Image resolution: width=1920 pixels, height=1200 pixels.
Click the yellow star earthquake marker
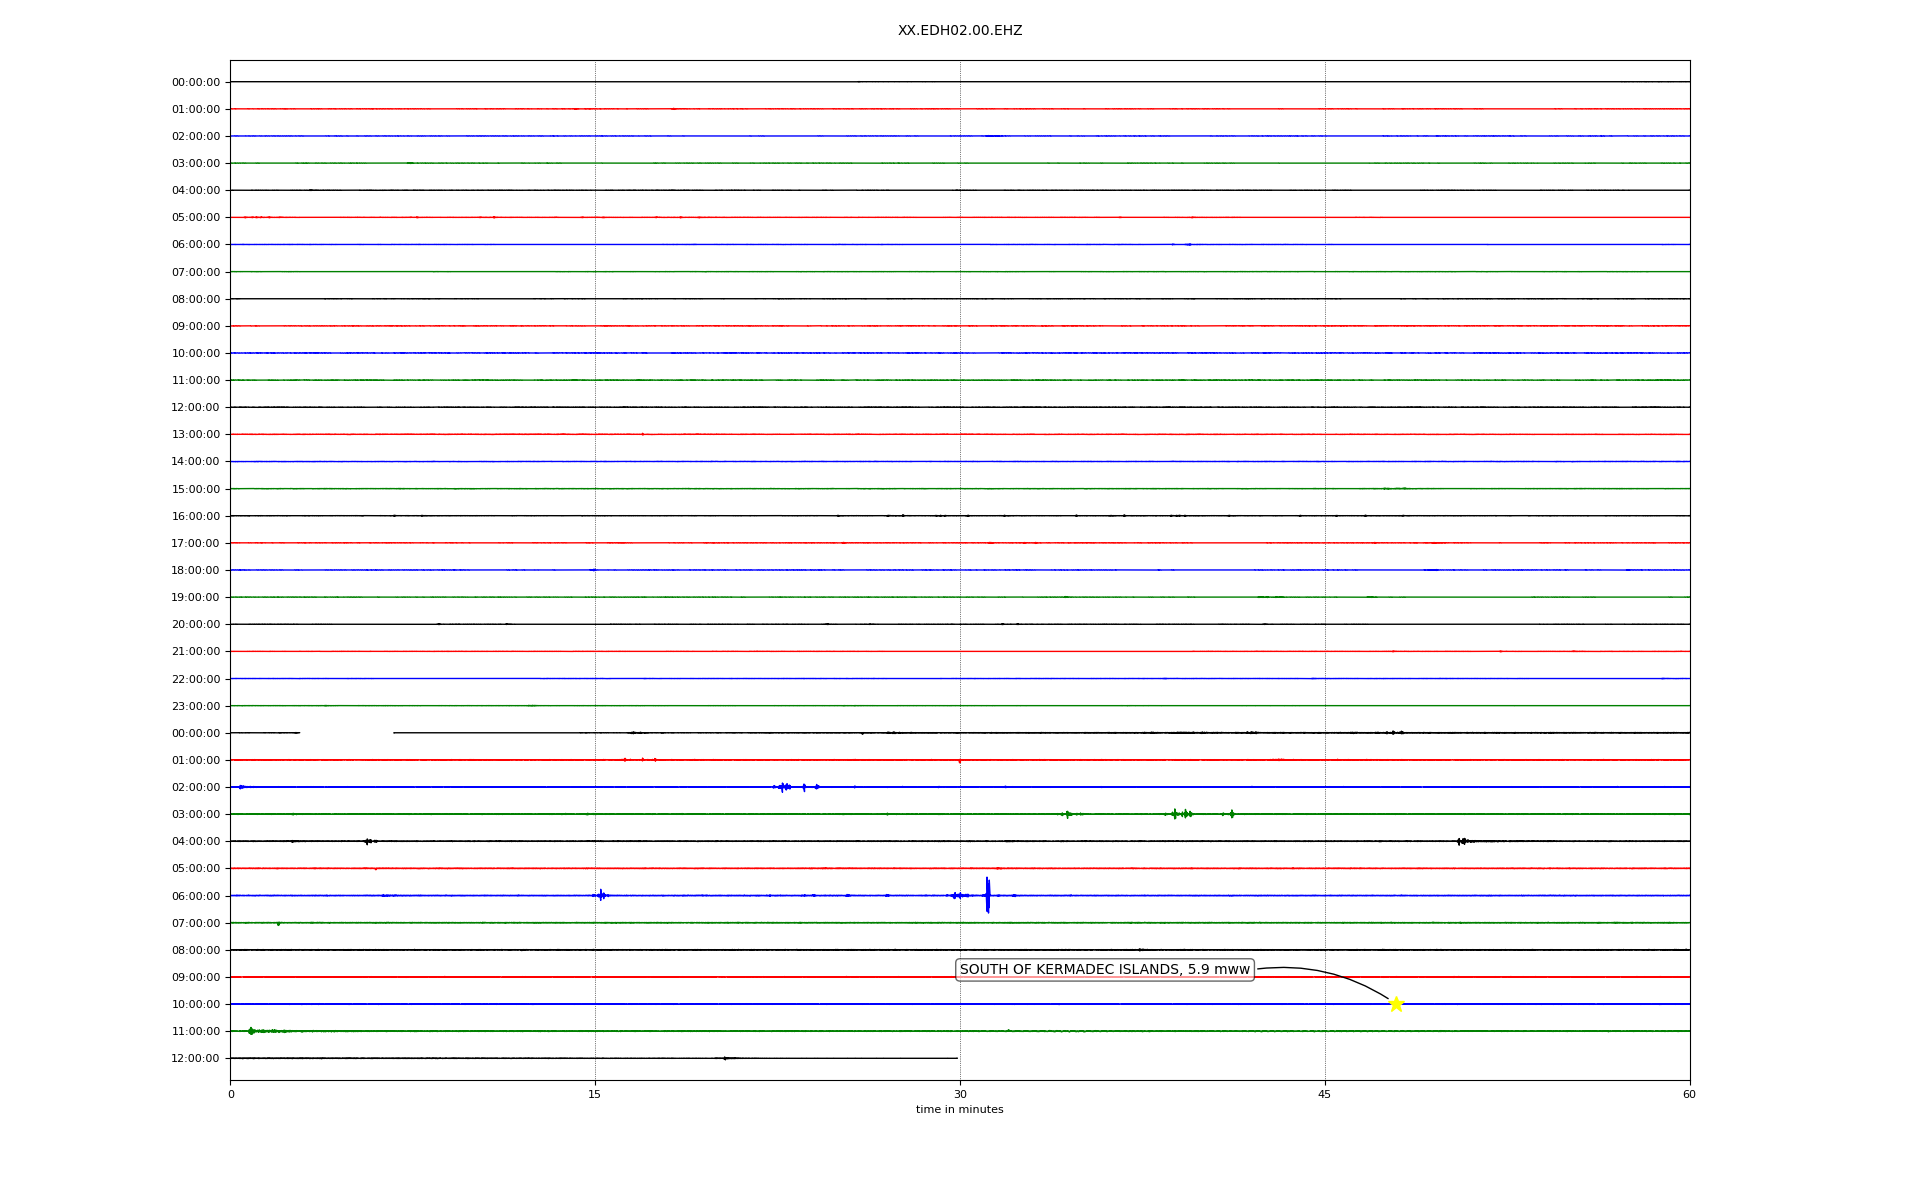(1396, 1004)
